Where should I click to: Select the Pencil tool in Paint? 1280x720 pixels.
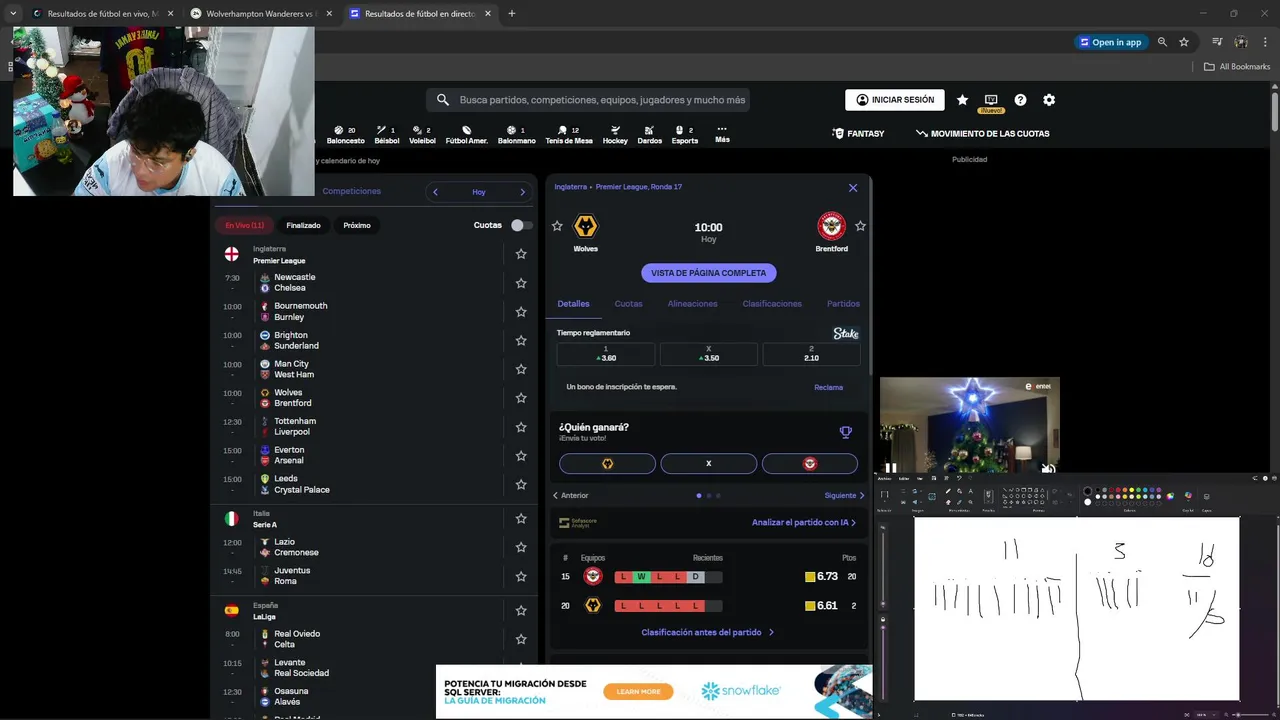click(948, 491)
